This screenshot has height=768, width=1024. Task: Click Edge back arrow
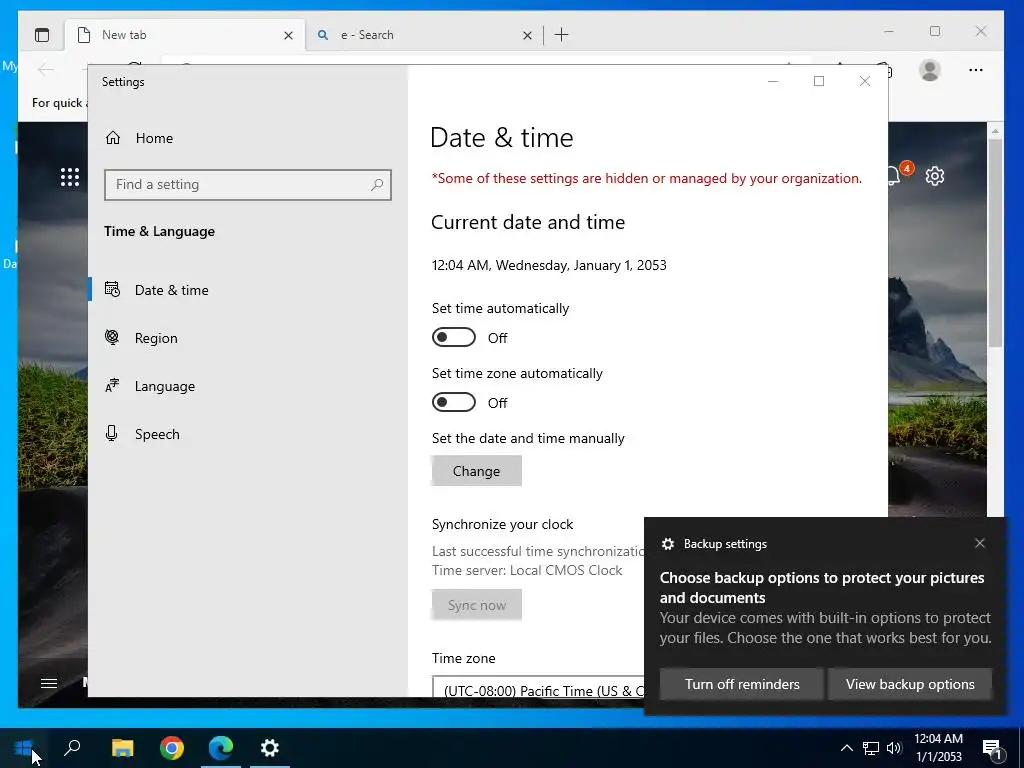pos(46,69)
